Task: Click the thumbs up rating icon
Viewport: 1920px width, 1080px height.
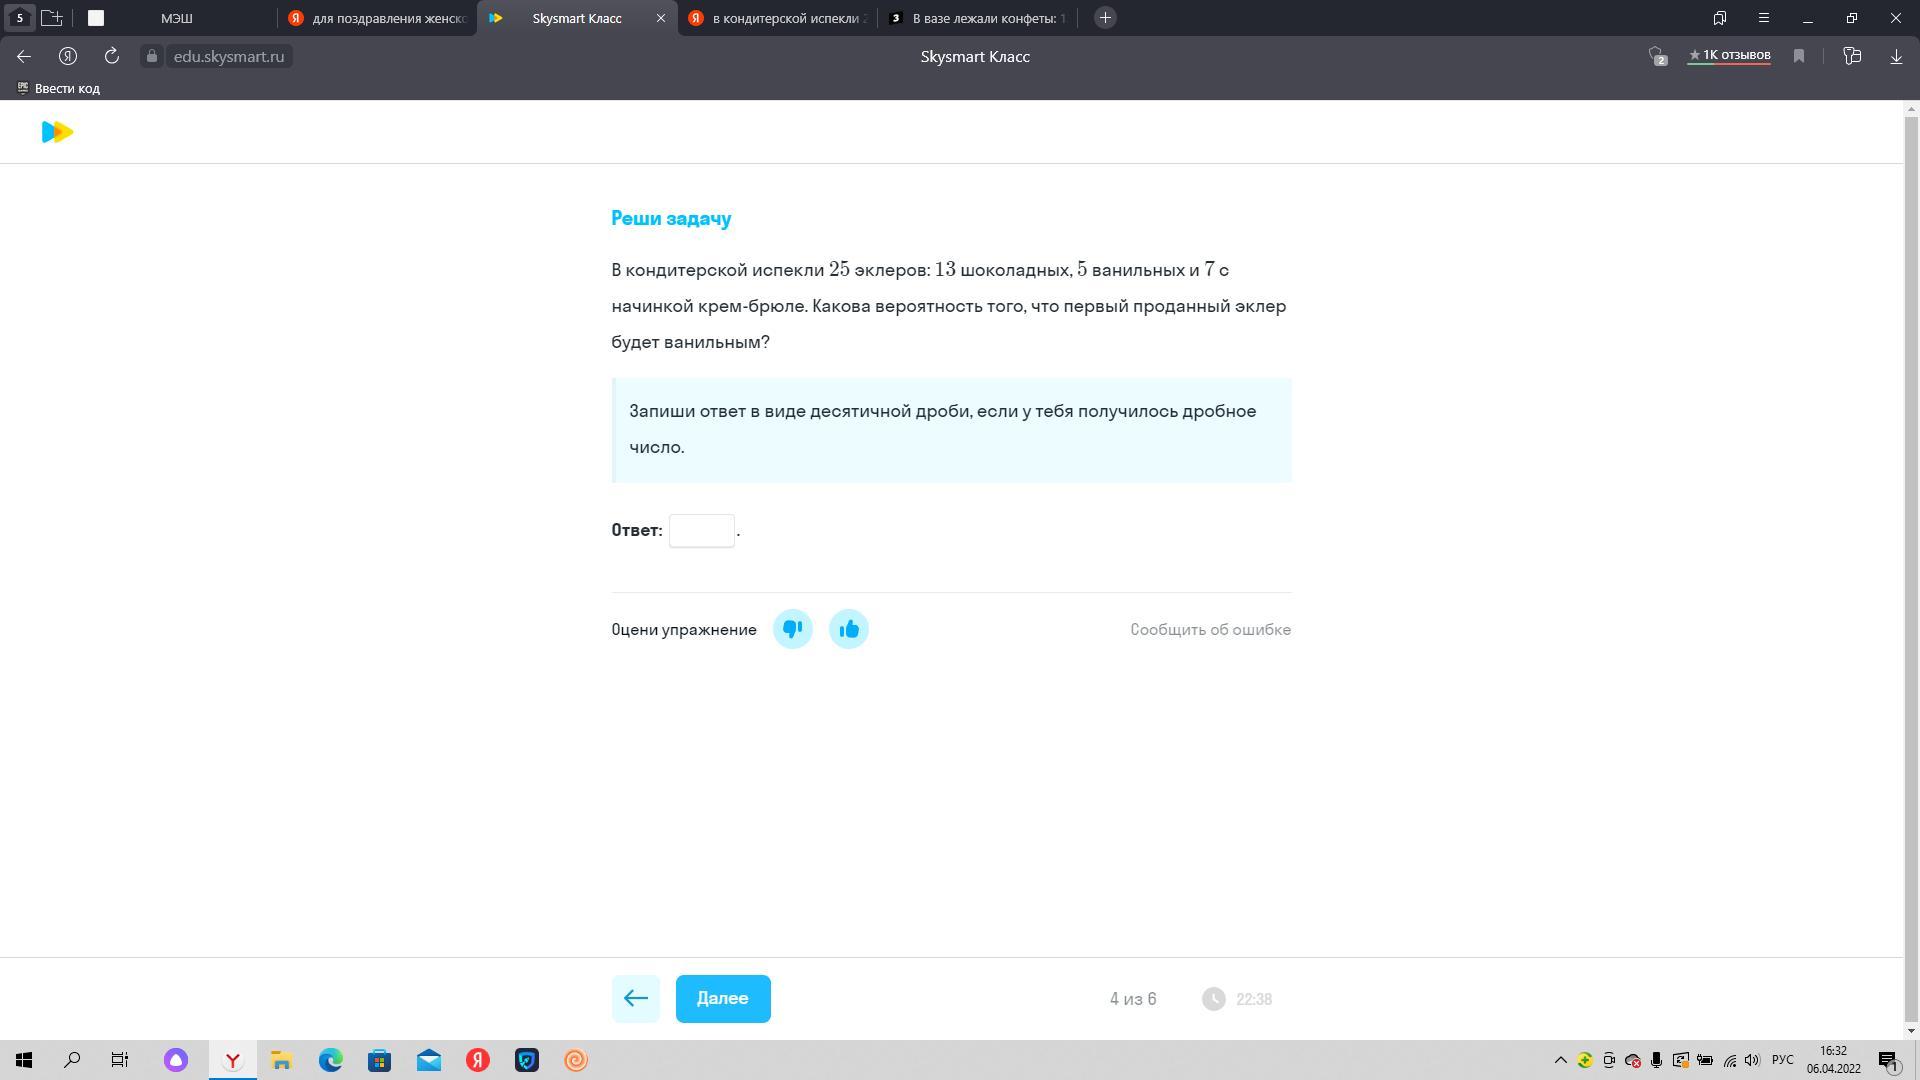Action: 848,629
